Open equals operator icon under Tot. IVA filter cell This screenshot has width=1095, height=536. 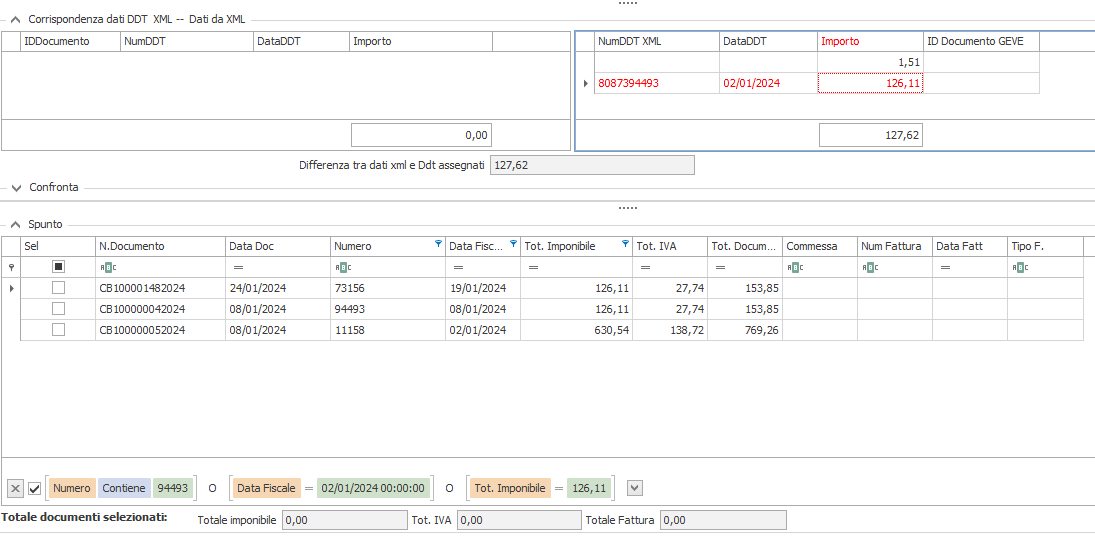[x=645, y=267]
